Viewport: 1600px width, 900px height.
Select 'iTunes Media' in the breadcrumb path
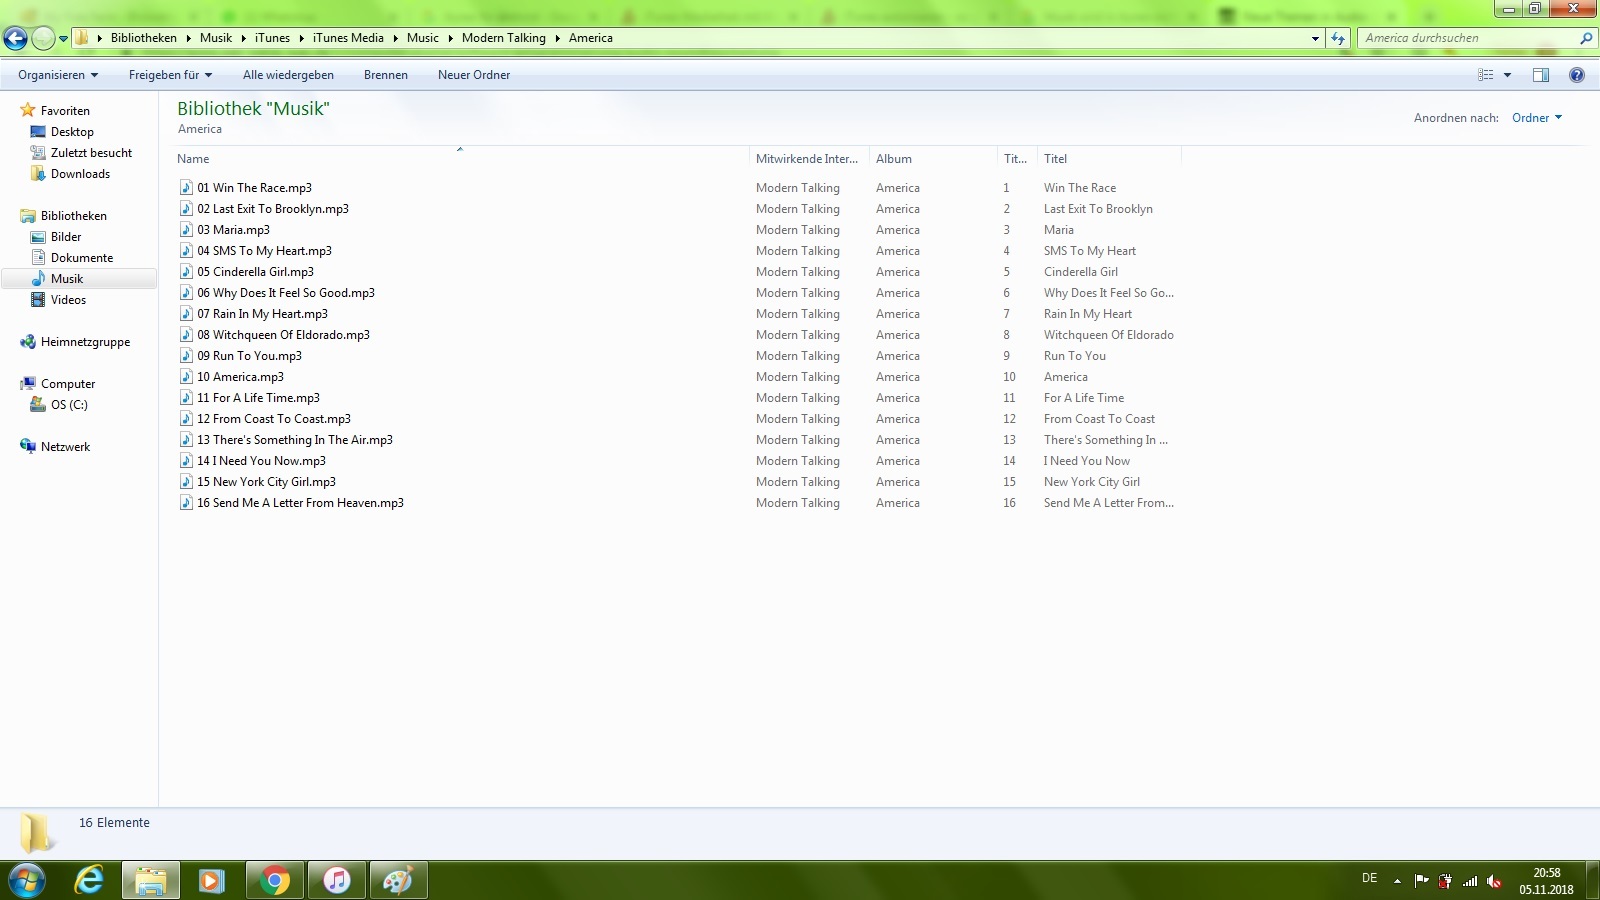tap(348, 38)
